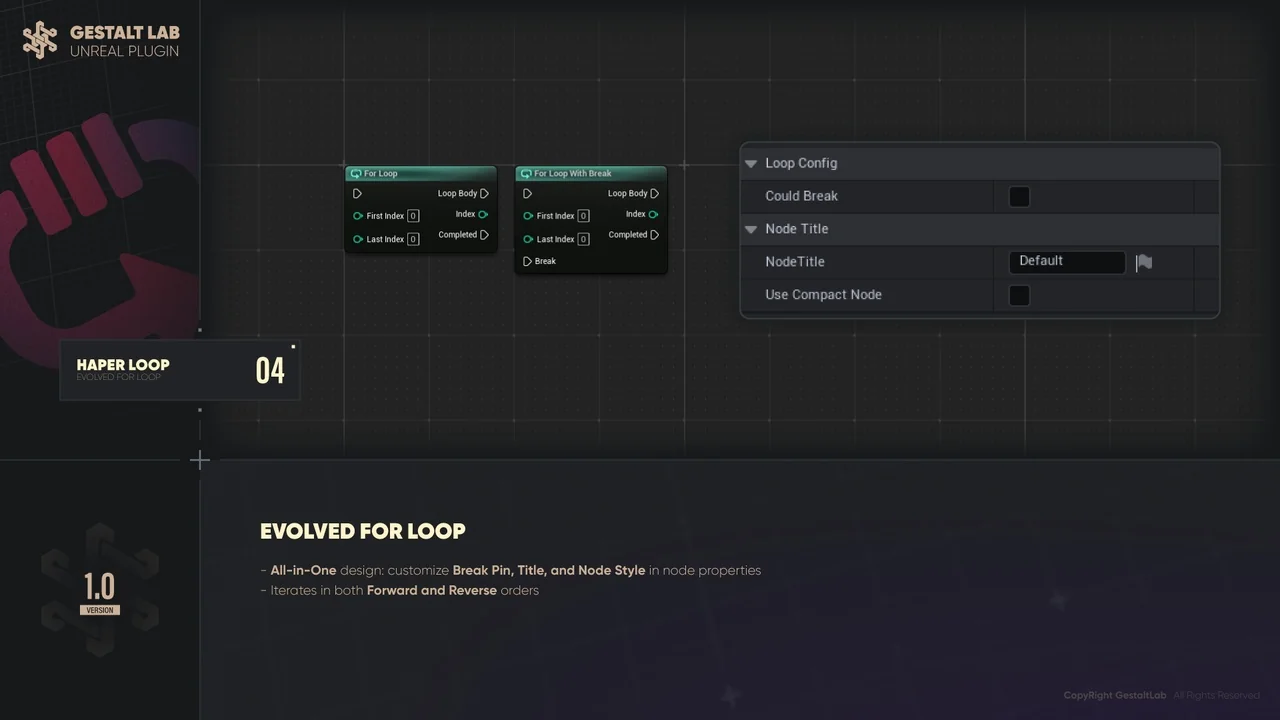Collapse the Node Title section
The width and height of the screenshot is (1280, 720).
pos(751,229)
